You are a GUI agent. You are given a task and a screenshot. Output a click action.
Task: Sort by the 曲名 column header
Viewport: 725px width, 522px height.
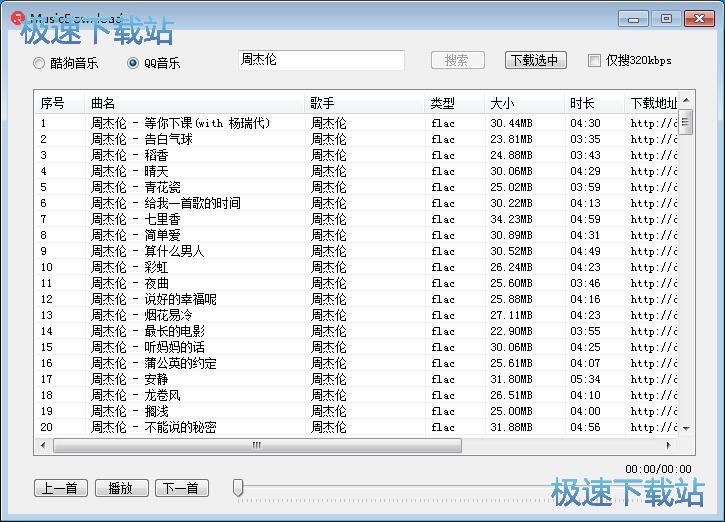194,103
